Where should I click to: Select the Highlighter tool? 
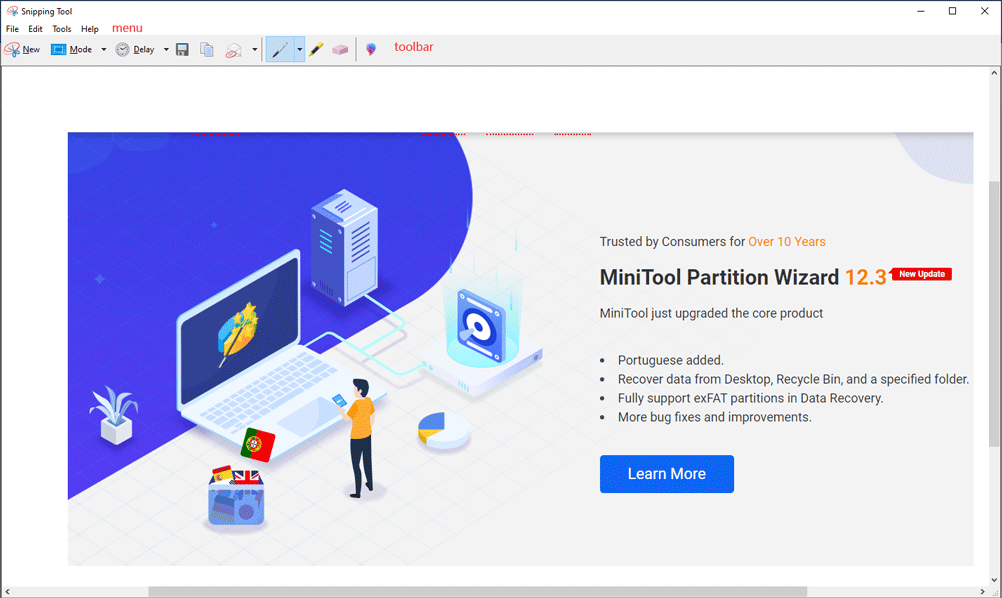(x=316, y=50)
